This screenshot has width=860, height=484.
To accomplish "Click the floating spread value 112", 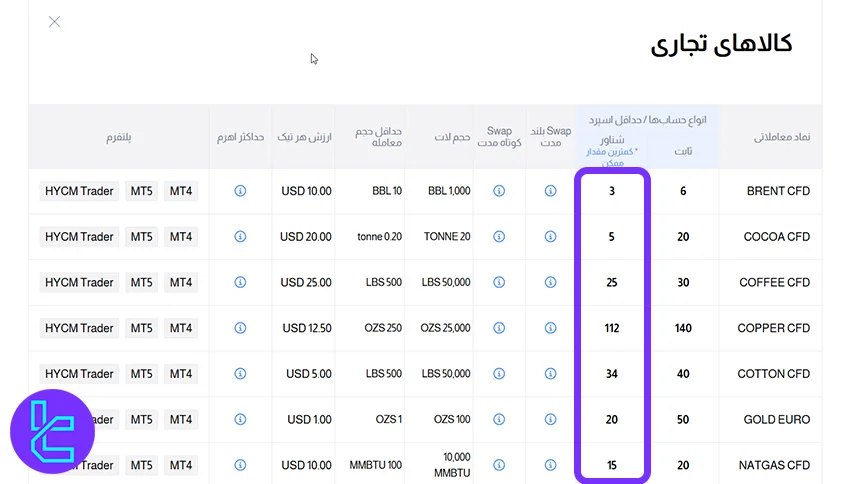I will [x=612, y=328].
